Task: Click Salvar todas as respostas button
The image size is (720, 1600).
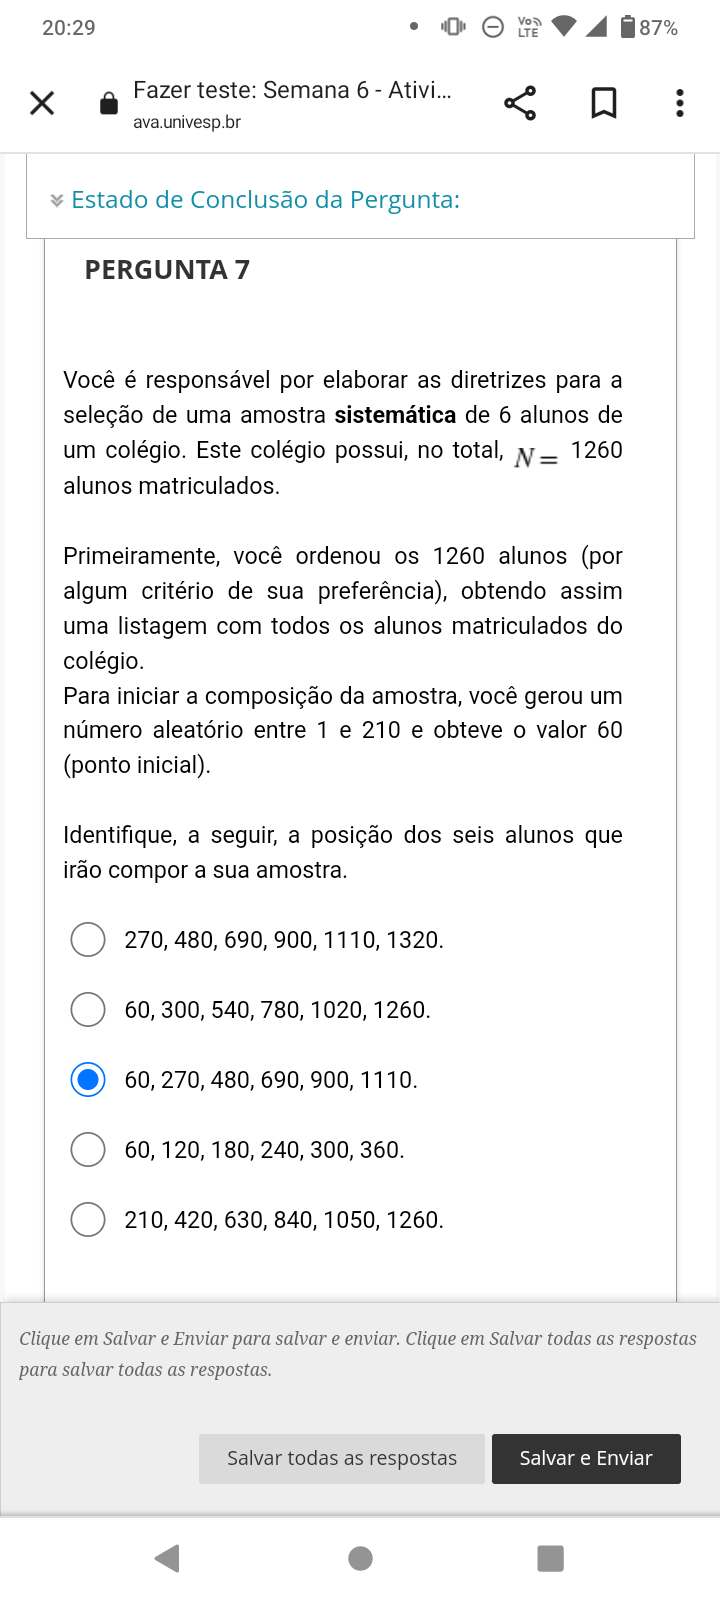Action: point(342,1459)
